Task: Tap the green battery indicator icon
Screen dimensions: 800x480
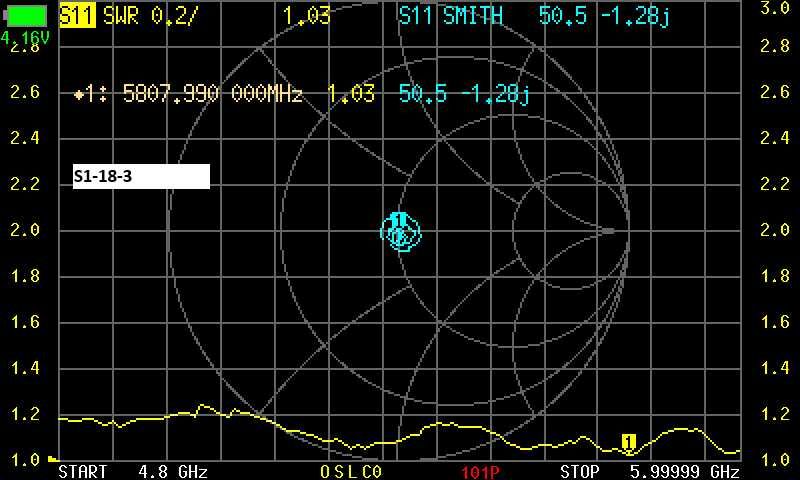Action: coord(26,16)
